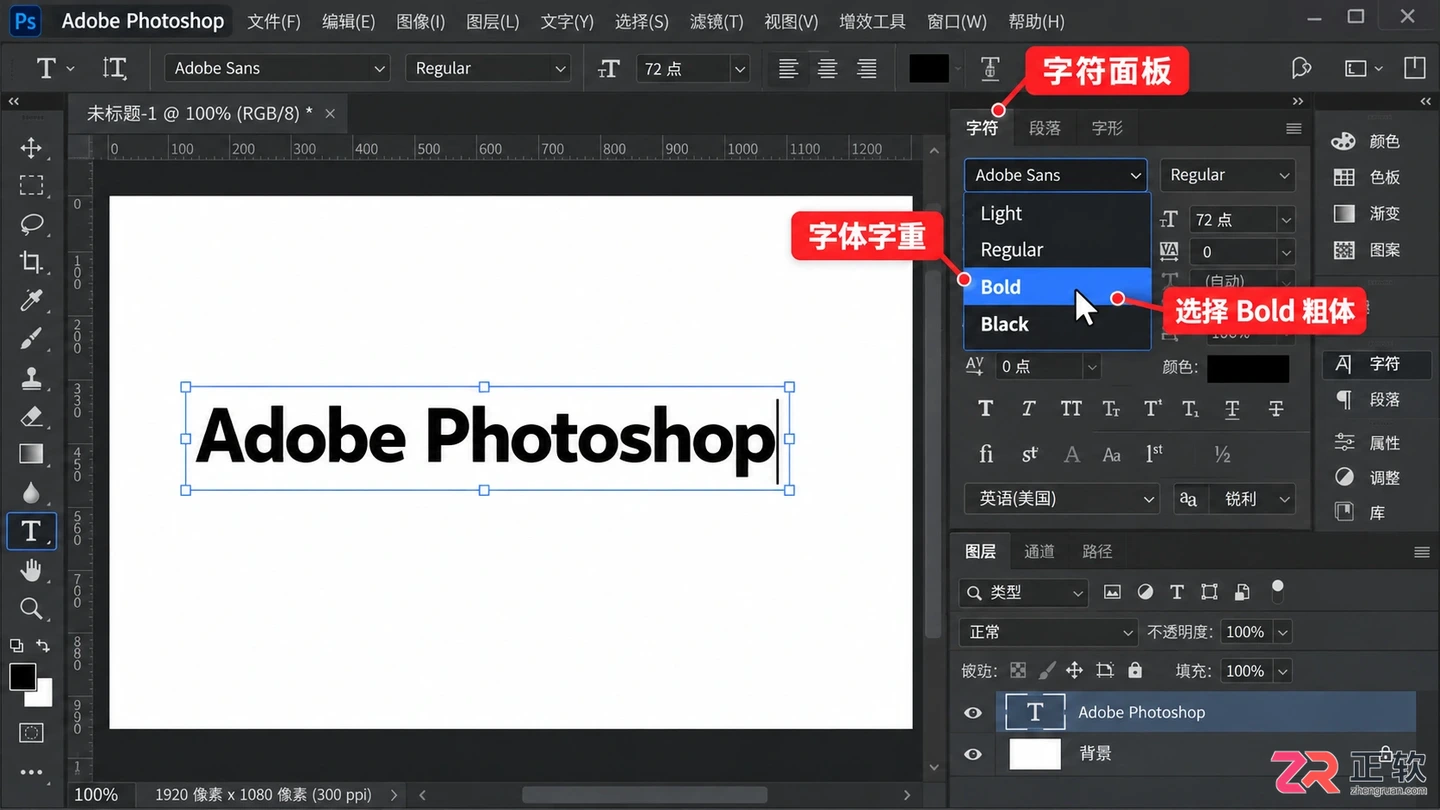The height and width of the screenshot is (810, 1440).
Task: Center text in options bar
Action: click(827, 68)
